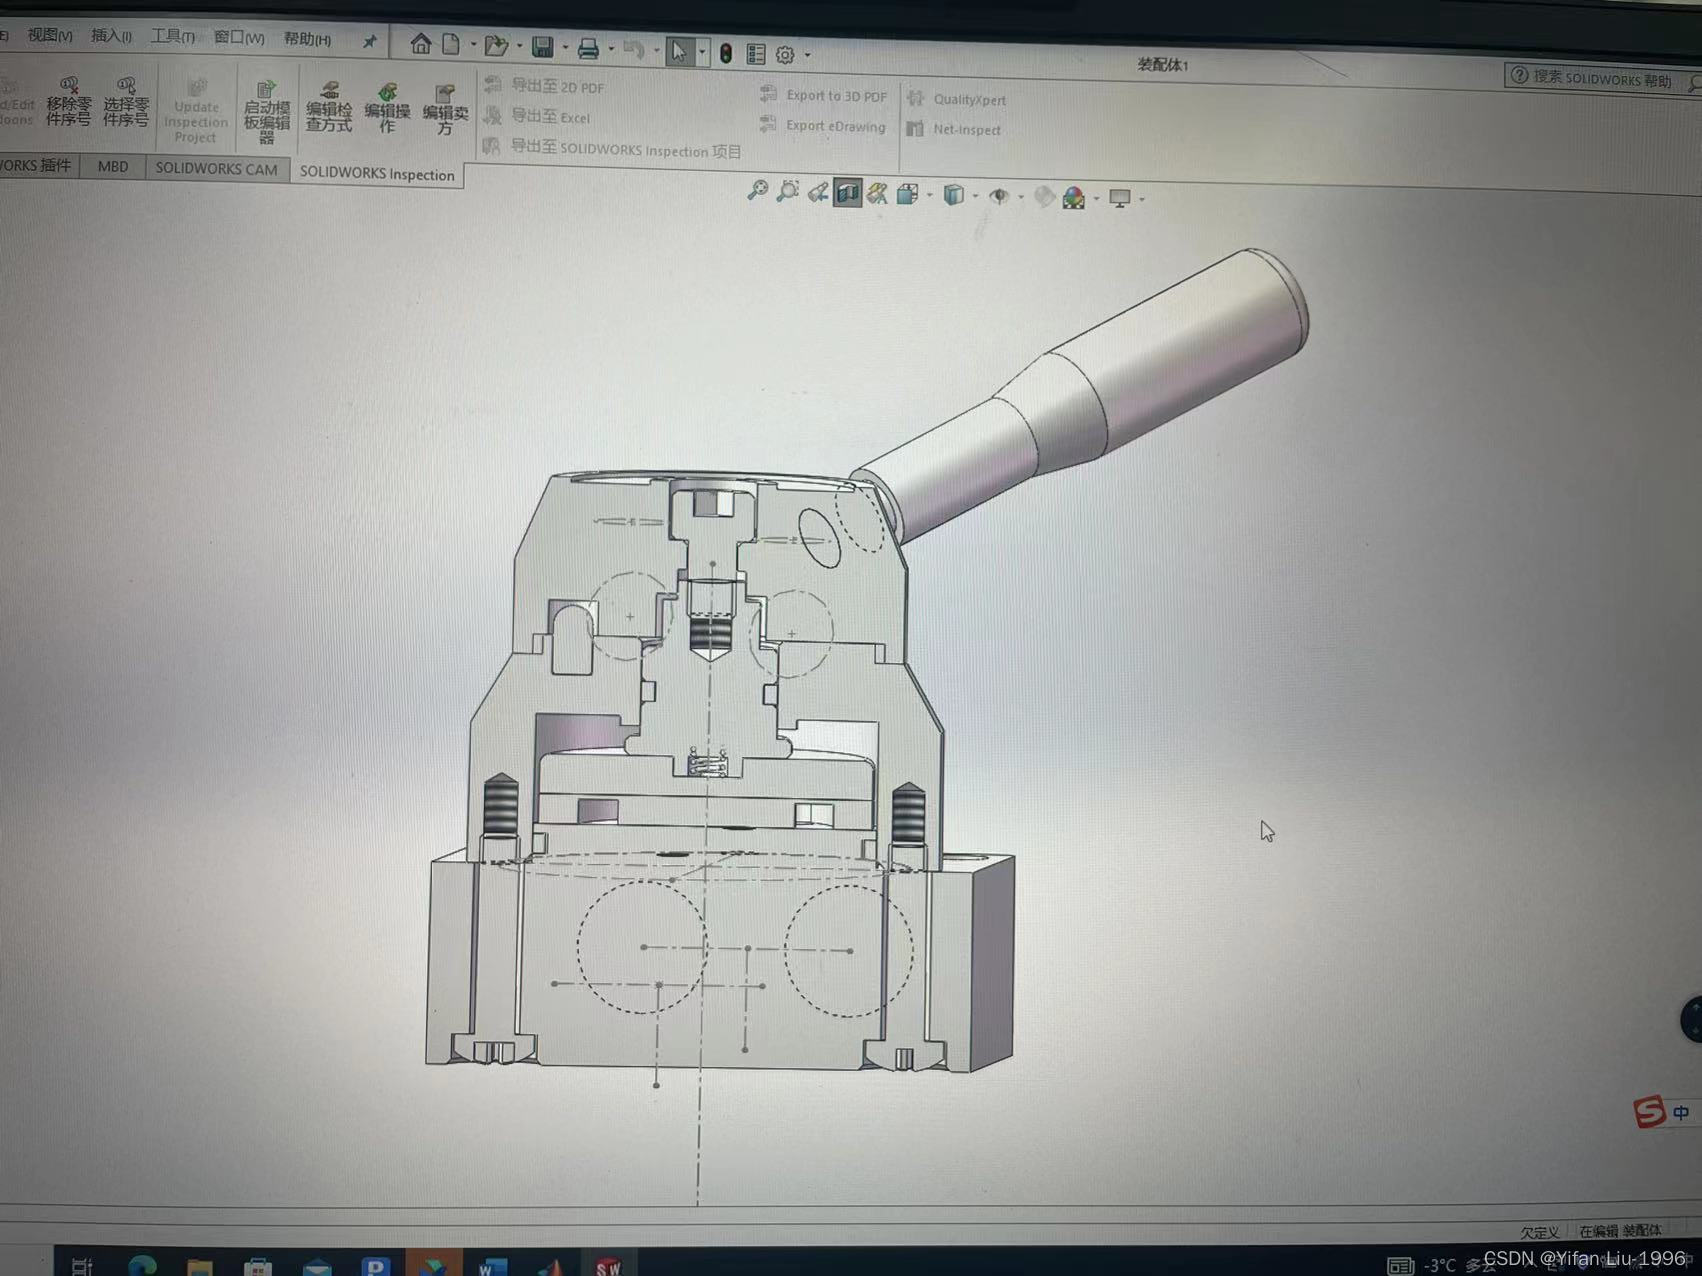Click the Task View taskbar icon
The width and height of the screenshot is (1702, 1276).
pos(82,1266)
